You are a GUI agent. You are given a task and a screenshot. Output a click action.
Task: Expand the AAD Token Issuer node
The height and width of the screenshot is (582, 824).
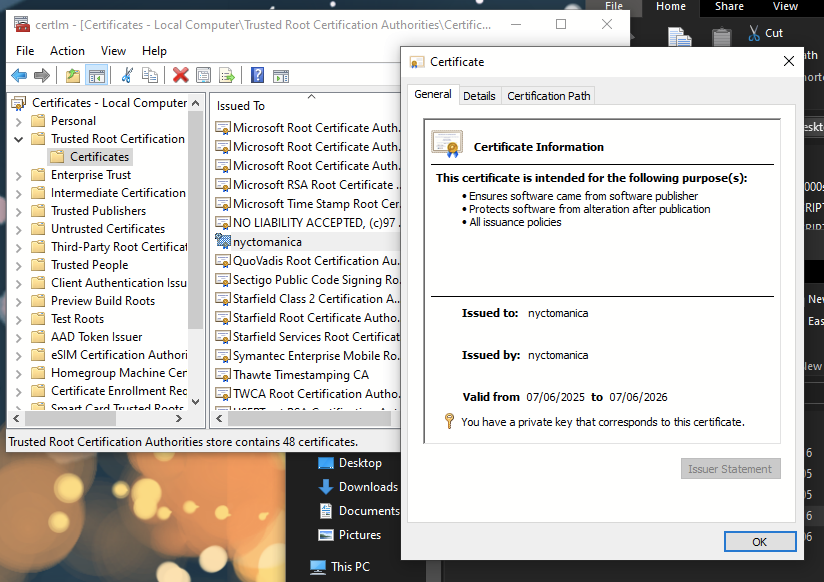coord(19,338)
